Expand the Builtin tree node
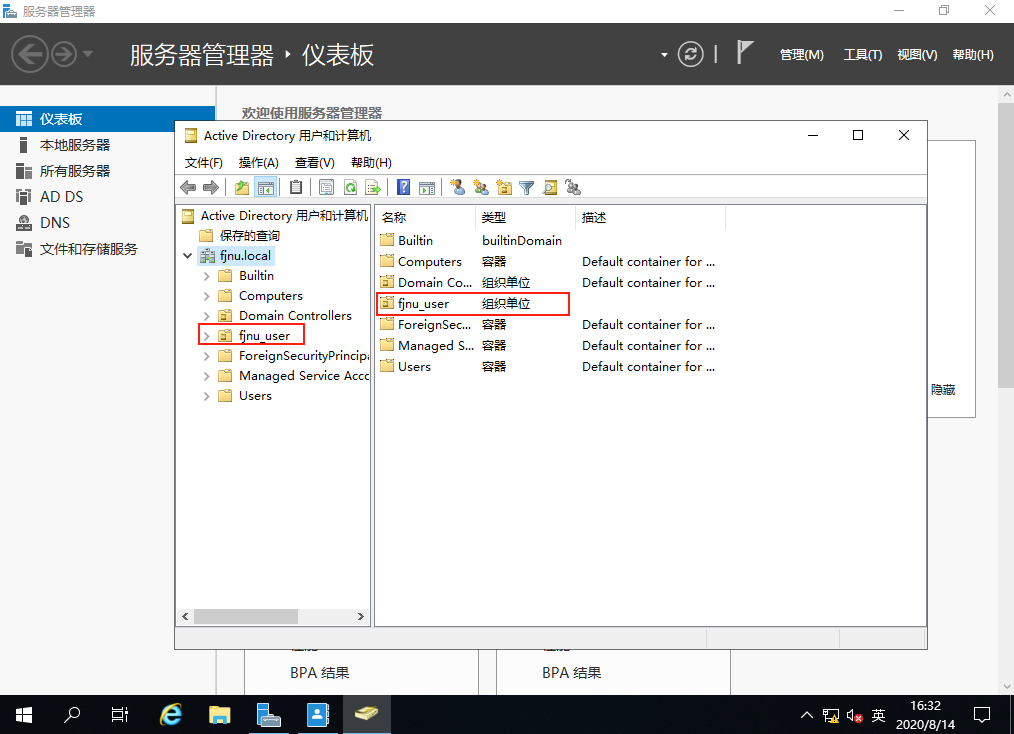The image size is (1014, 734). click(206, 276)
